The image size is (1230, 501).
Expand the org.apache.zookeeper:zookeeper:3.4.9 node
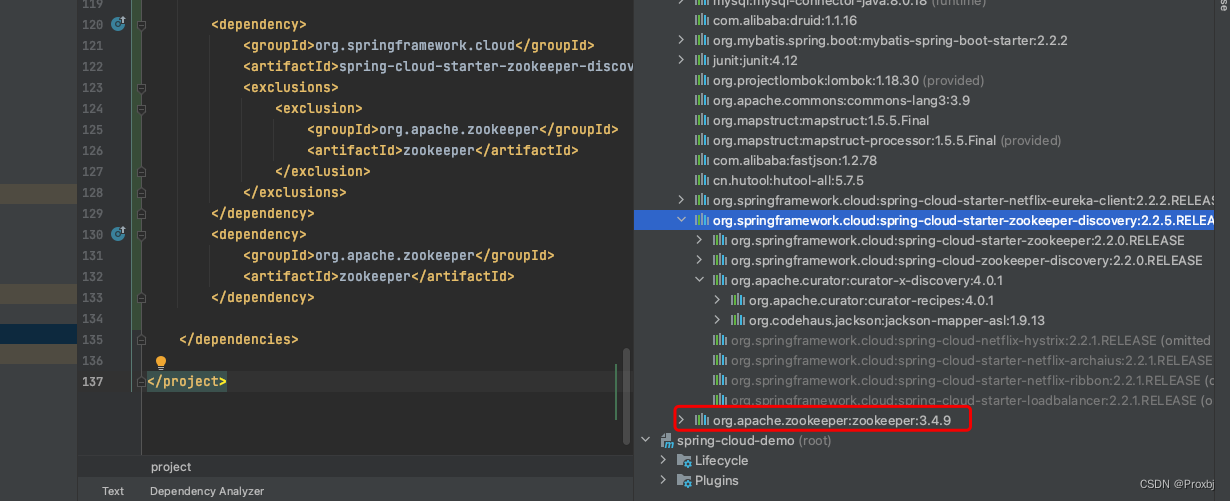(x=681, y=420)
